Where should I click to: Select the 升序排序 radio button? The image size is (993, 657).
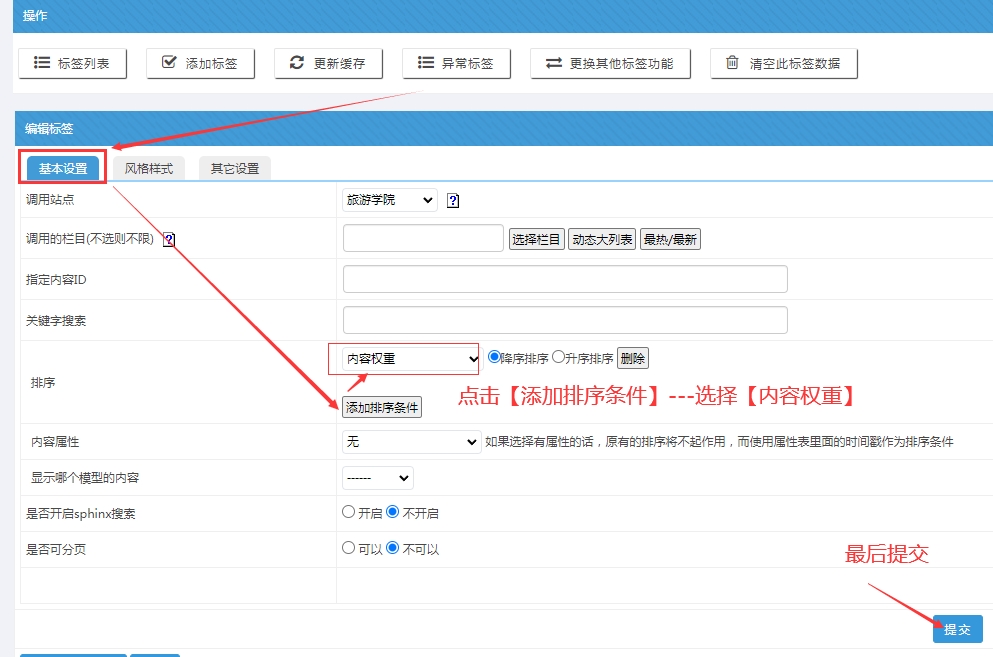pos(559,357)
